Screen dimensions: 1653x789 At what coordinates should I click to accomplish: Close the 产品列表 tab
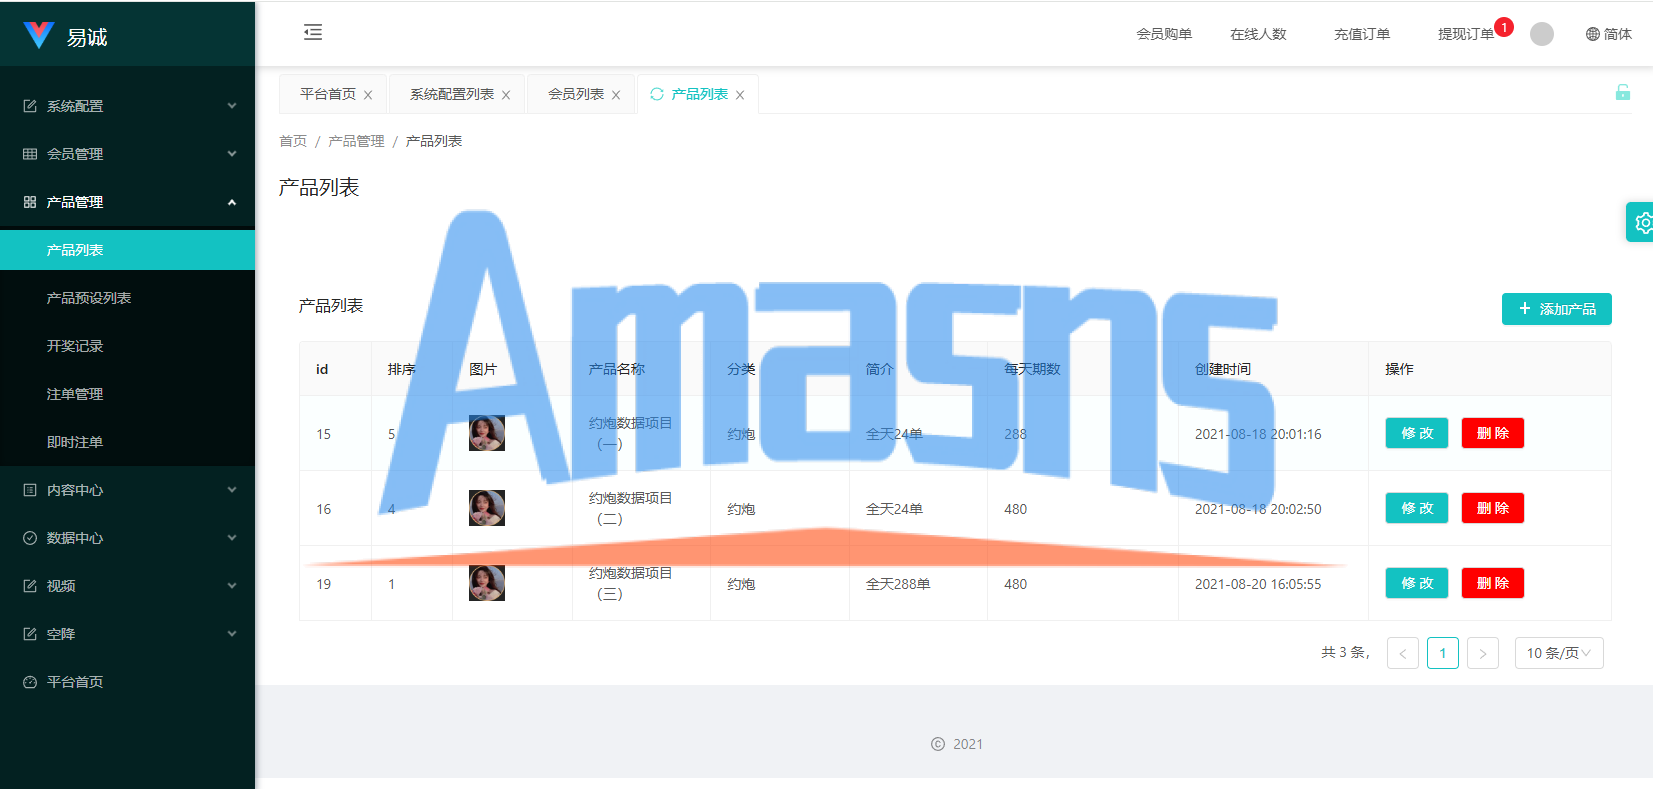pyautogui.click(x=740, y=95)
